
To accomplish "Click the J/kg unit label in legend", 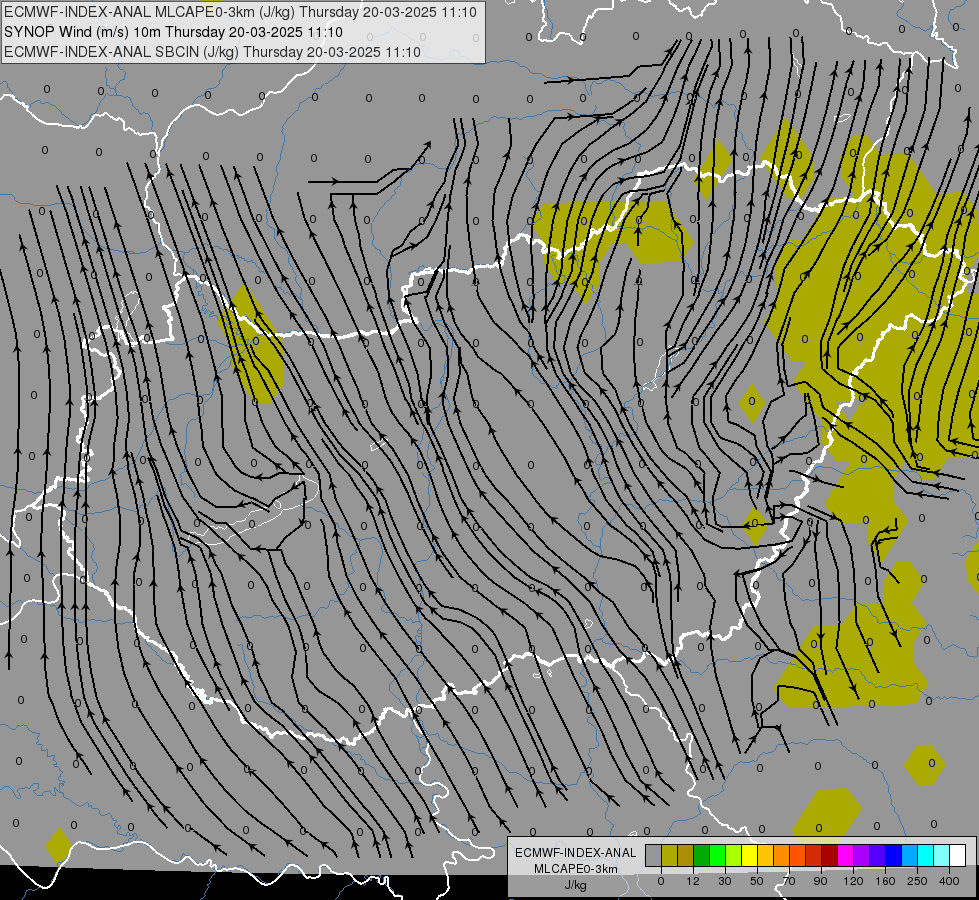I will [x=576, y=884].
